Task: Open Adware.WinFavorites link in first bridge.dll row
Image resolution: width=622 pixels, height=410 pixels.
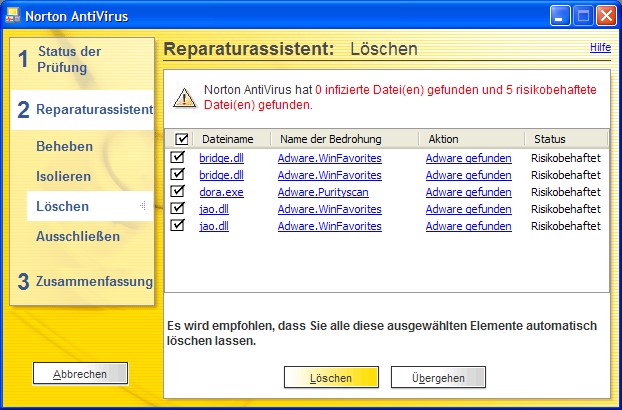Action: click(x=330, y=158)
